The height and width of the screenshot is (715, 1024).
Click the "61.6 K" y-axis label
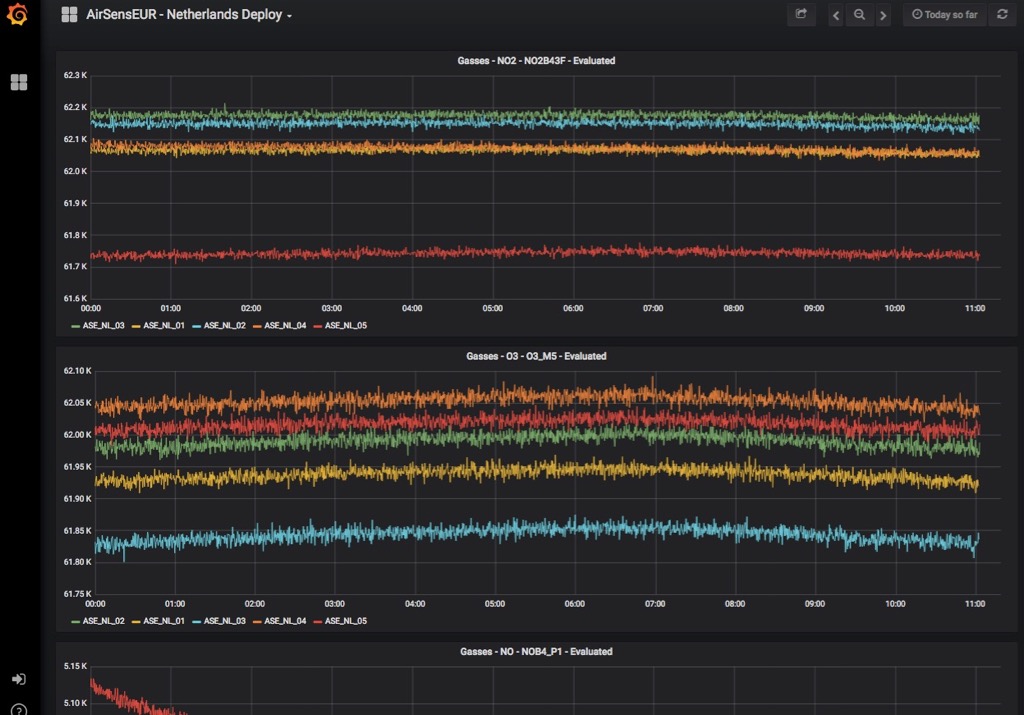coord(75,298)
